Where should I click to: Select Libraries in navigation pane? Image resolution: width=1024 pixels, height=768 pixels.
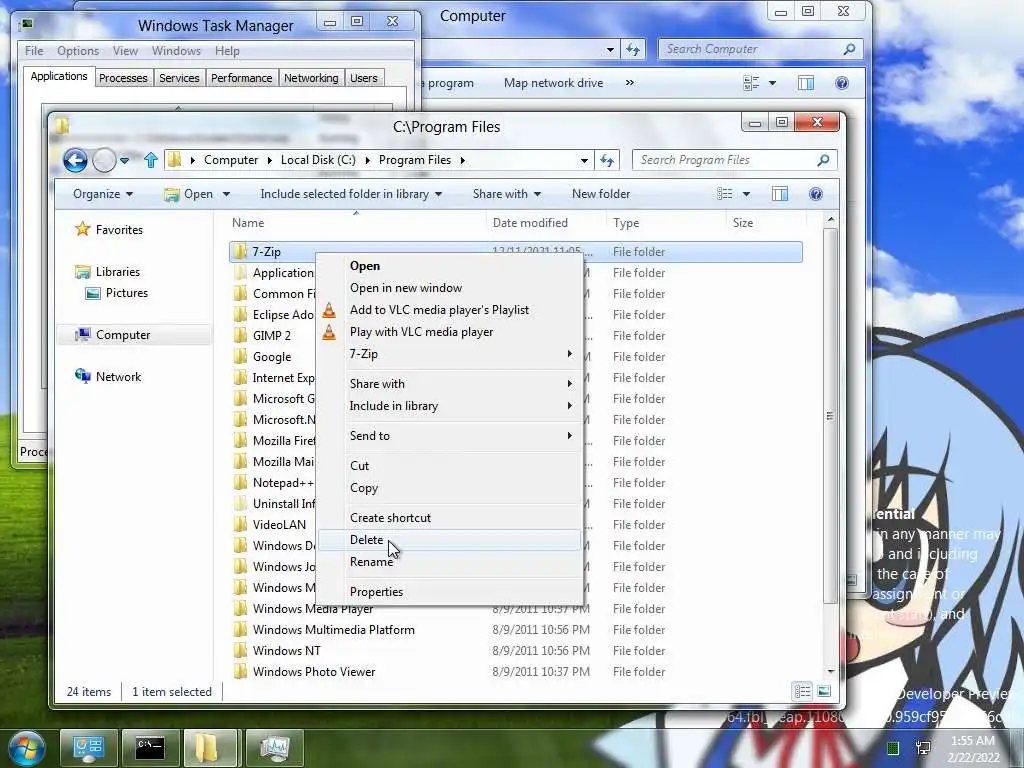coord(118,272)
